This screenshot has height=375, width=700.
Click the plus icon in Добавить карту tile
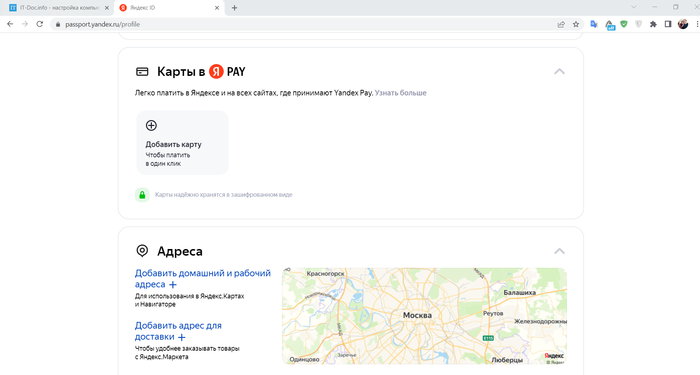[151, 125]
